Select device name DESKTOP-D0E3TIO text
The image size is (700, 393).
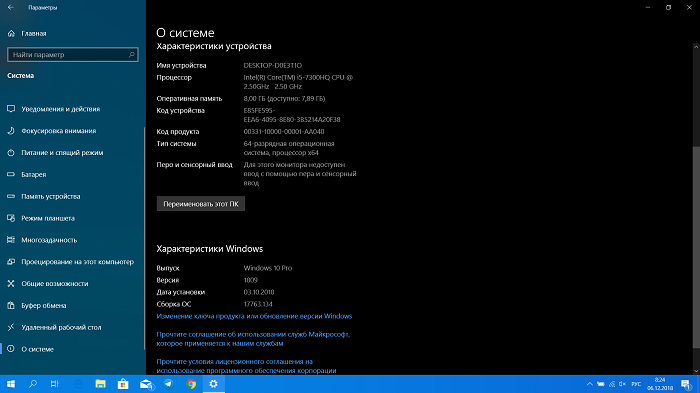click(x=272, y=65)
